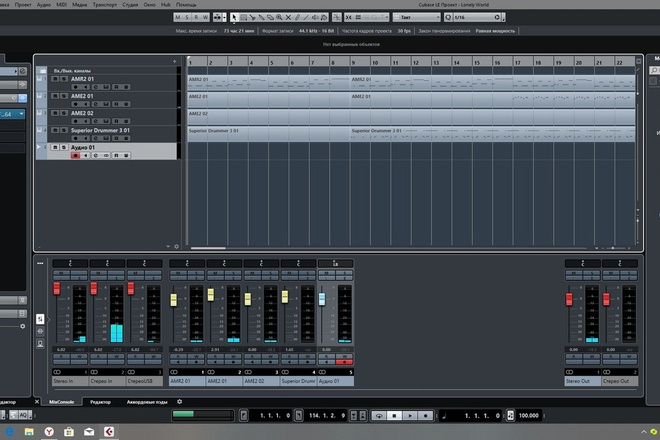Open Cubase from the Windows taskbar
This screenshot has height=440, width=660.
[109, 432]
